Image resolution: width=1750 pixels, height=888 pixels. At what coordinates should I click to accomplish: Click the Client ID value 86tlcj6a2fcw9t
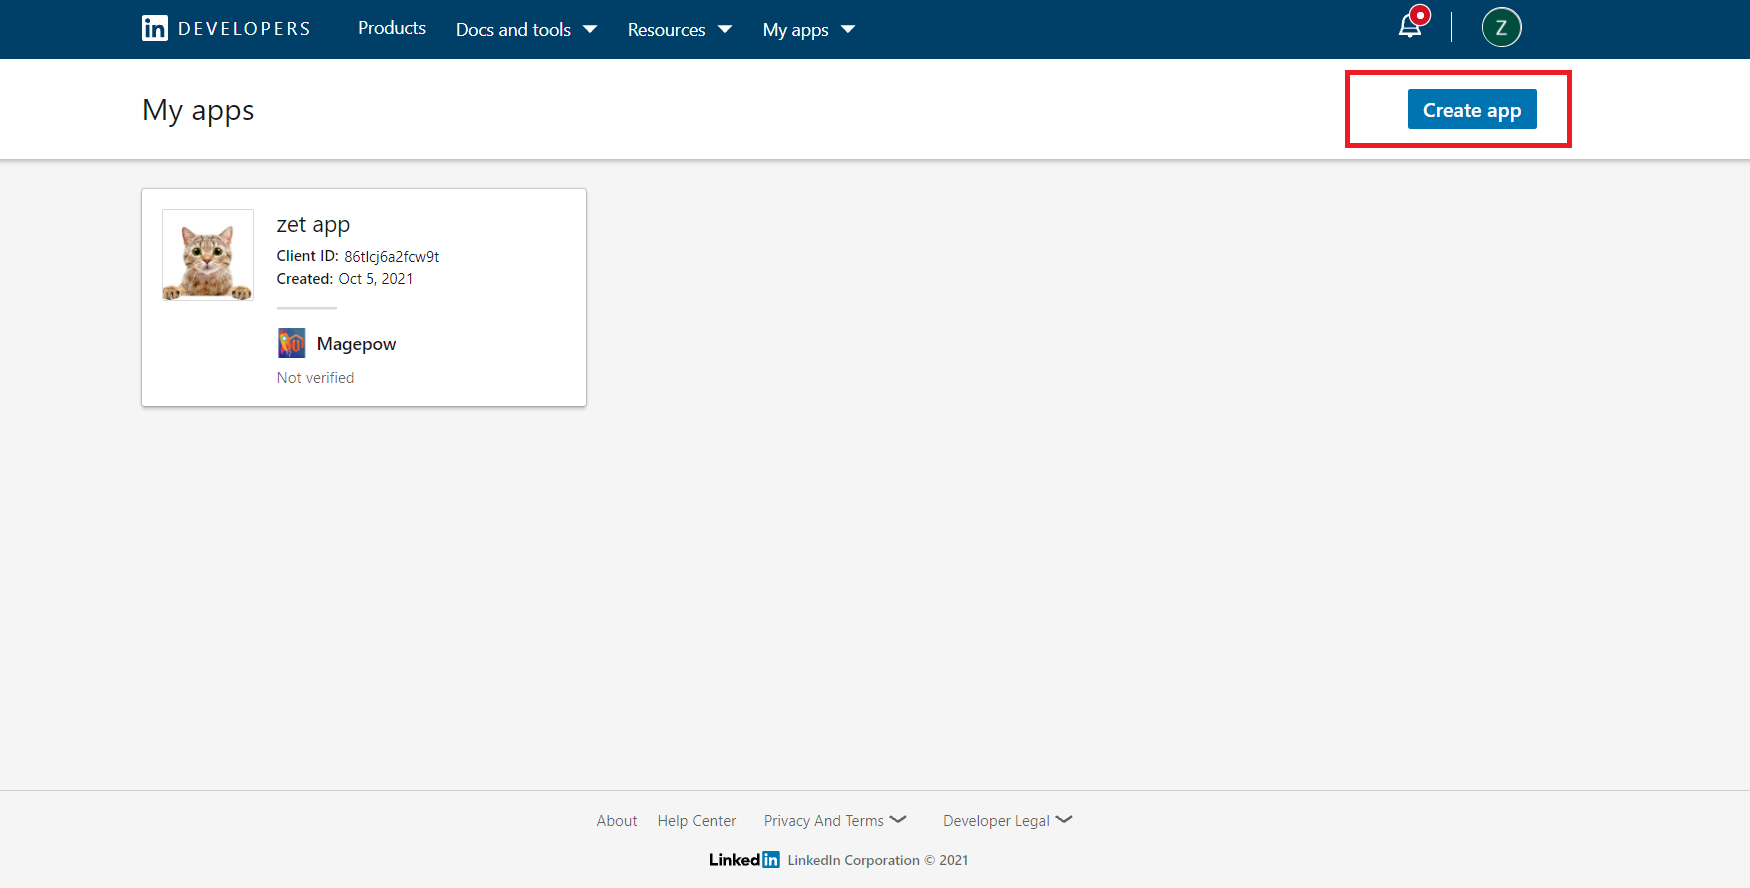point(392,257)
